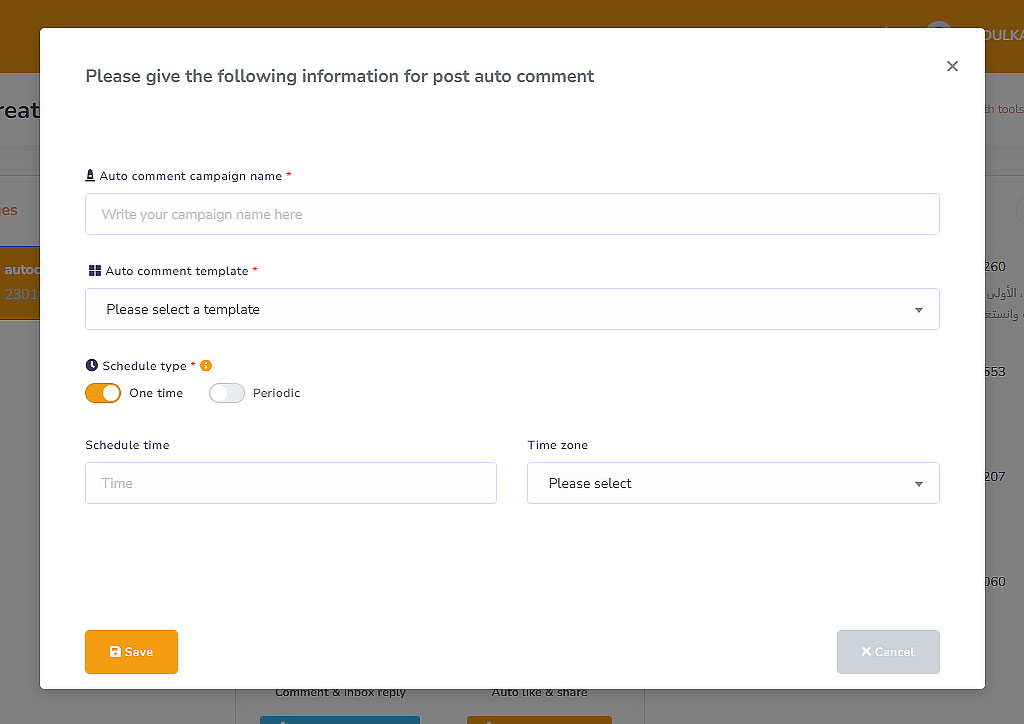Viewport: 1024px width, 724px height.
Task: Click the grid icon beside Auto comment template
Action: pyautogui.click(x=94, y=271)
